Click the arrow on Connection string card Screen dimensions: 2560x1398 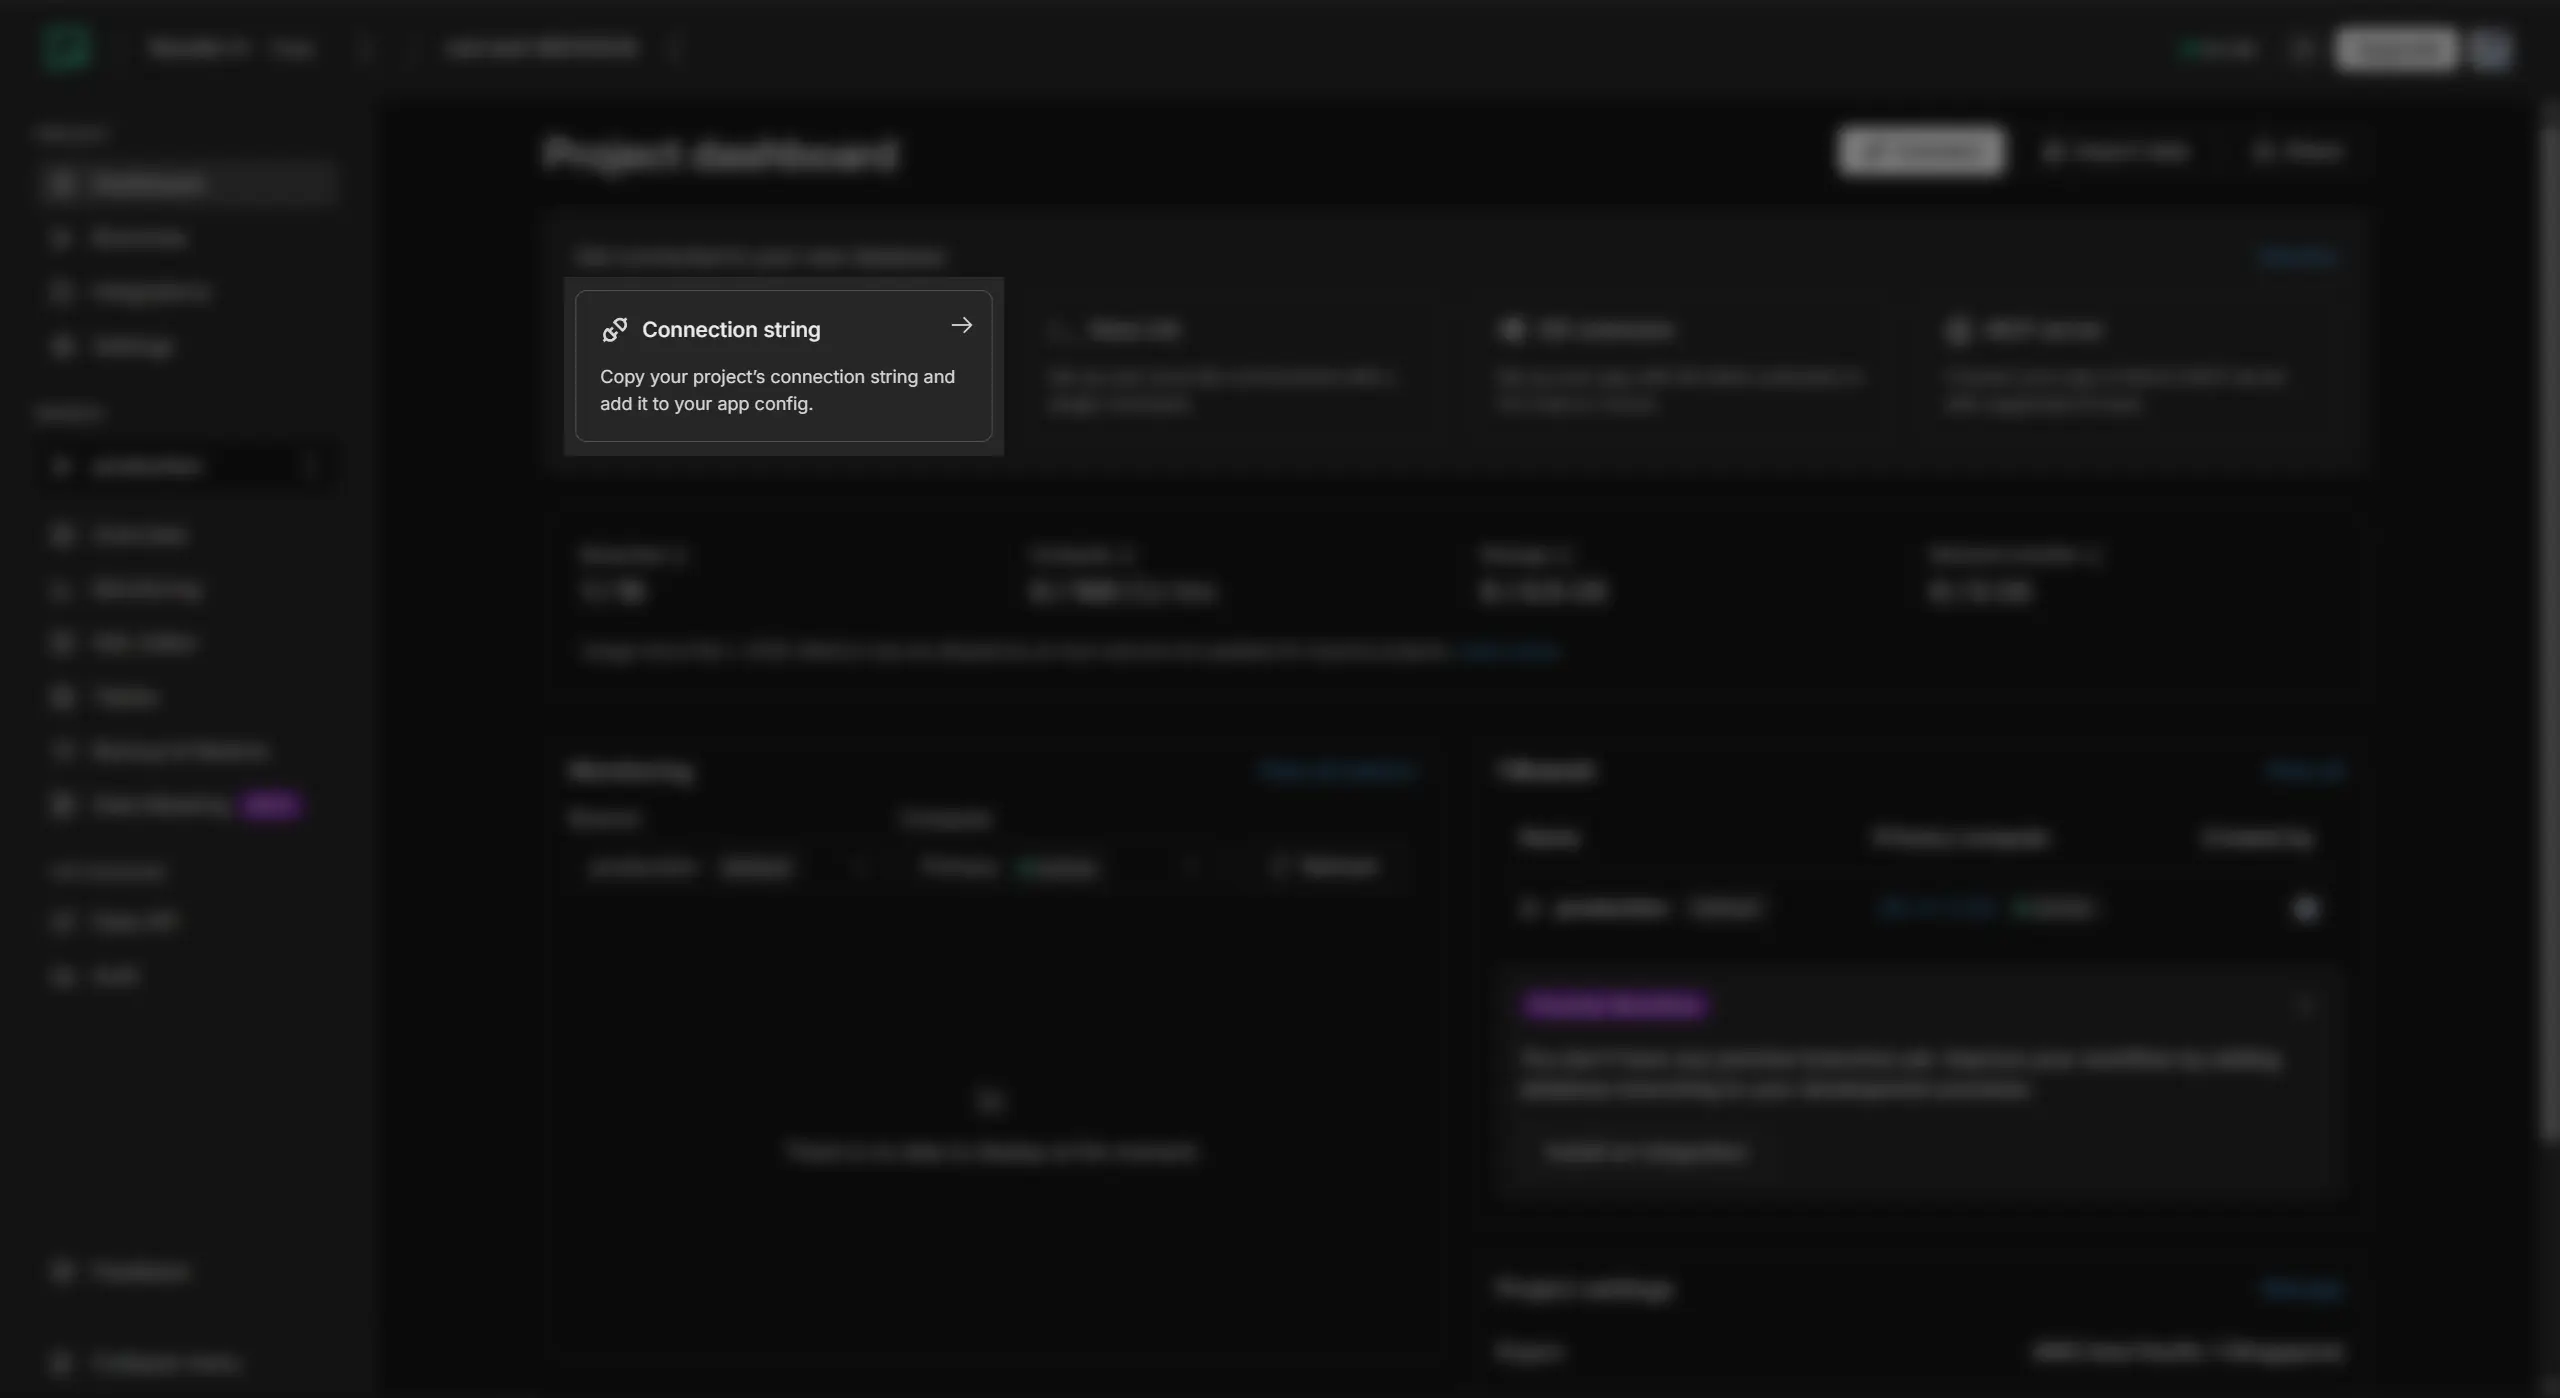coord(961,326)
